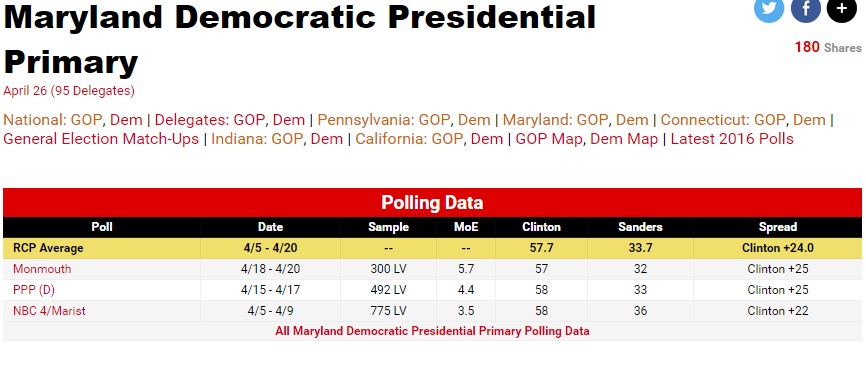Click GOP link next to National
866x372 pixels.
coord(87,120)
